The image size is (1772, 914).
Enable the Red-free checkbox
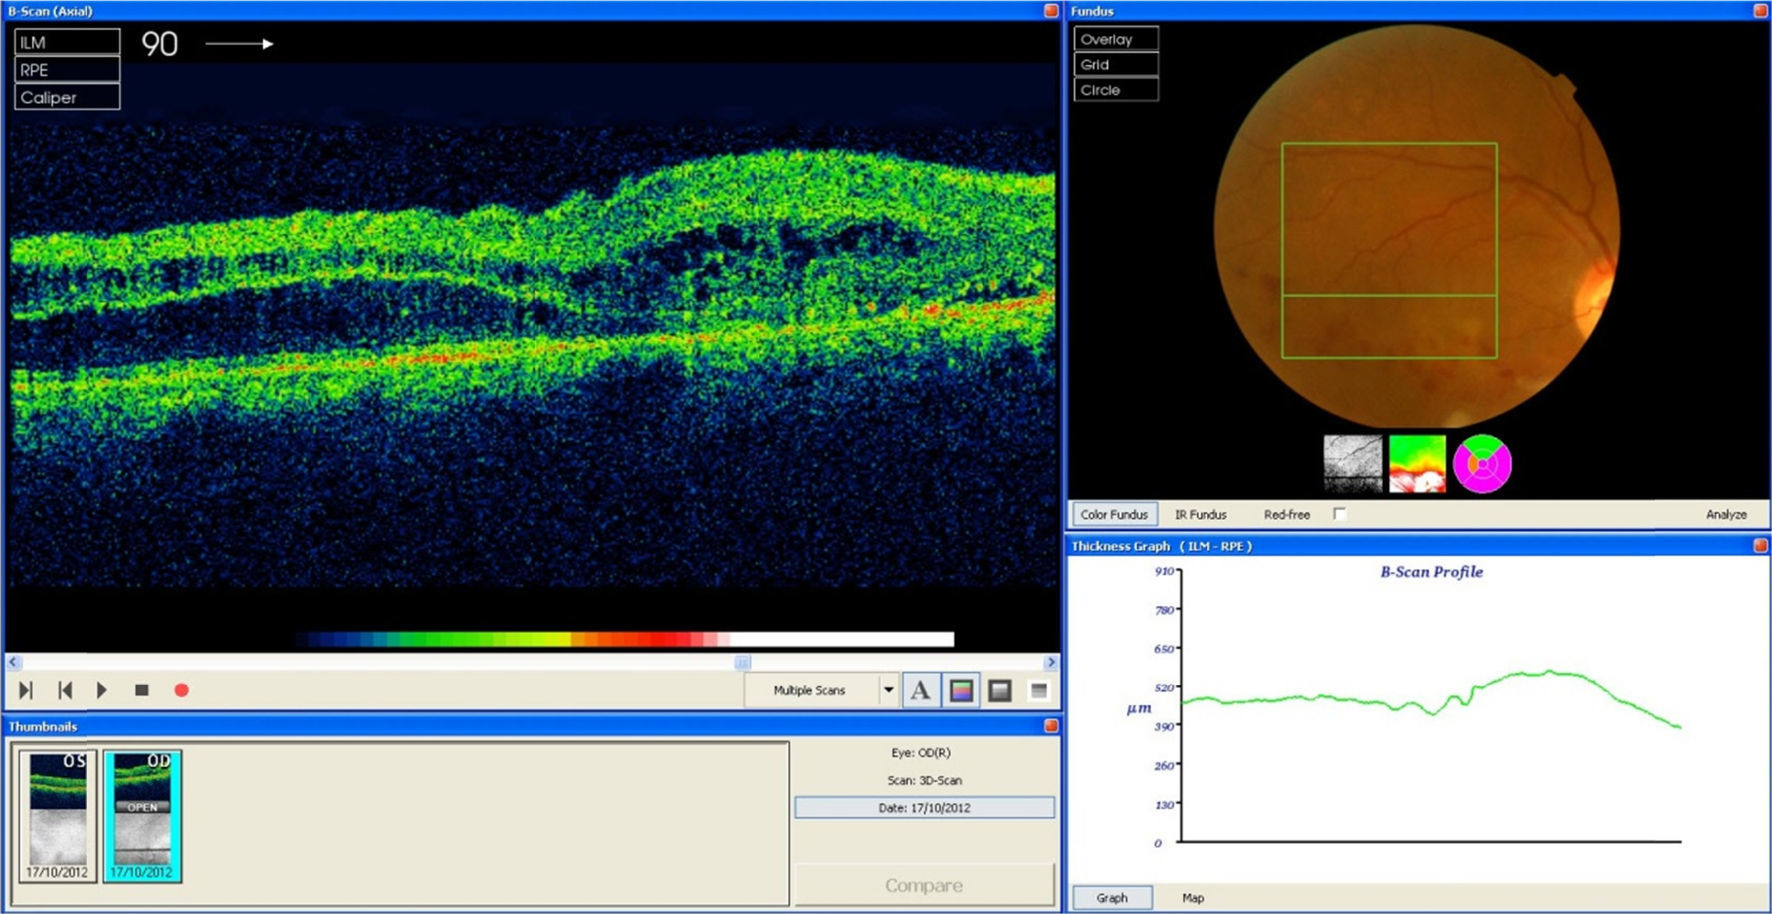click(x=1339, y=514)
